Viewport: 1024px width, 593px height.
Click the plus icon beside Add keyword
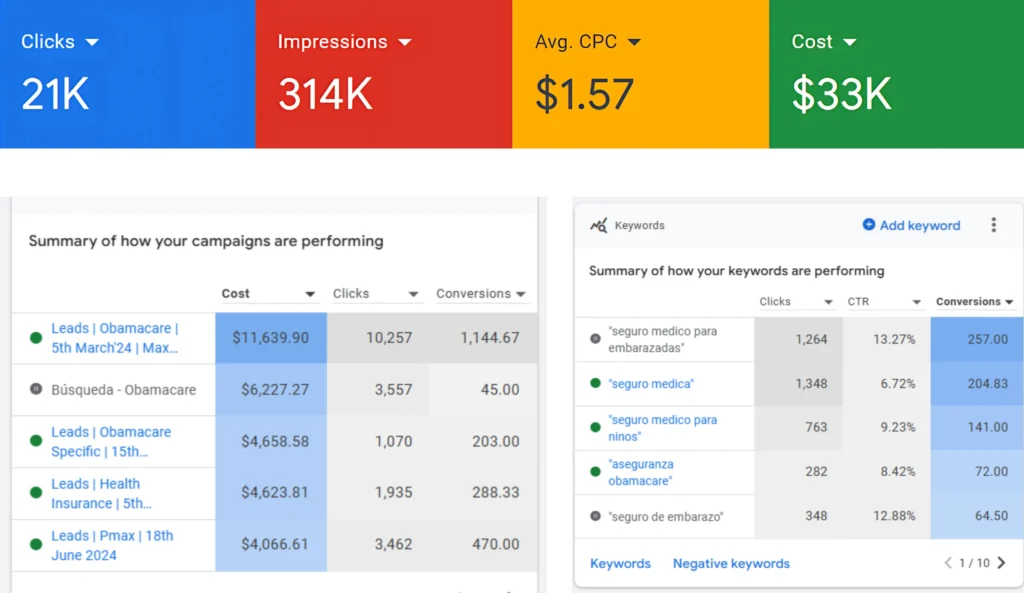868,225
